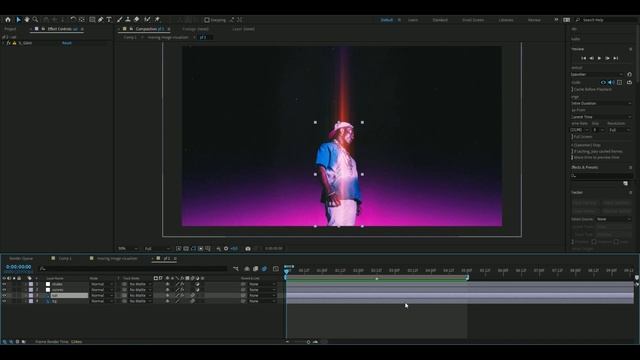Image resolution: width=640 pixels, height=360 pixels.
Task: Select the Rectangle shape tool
Action: (92, 20)
